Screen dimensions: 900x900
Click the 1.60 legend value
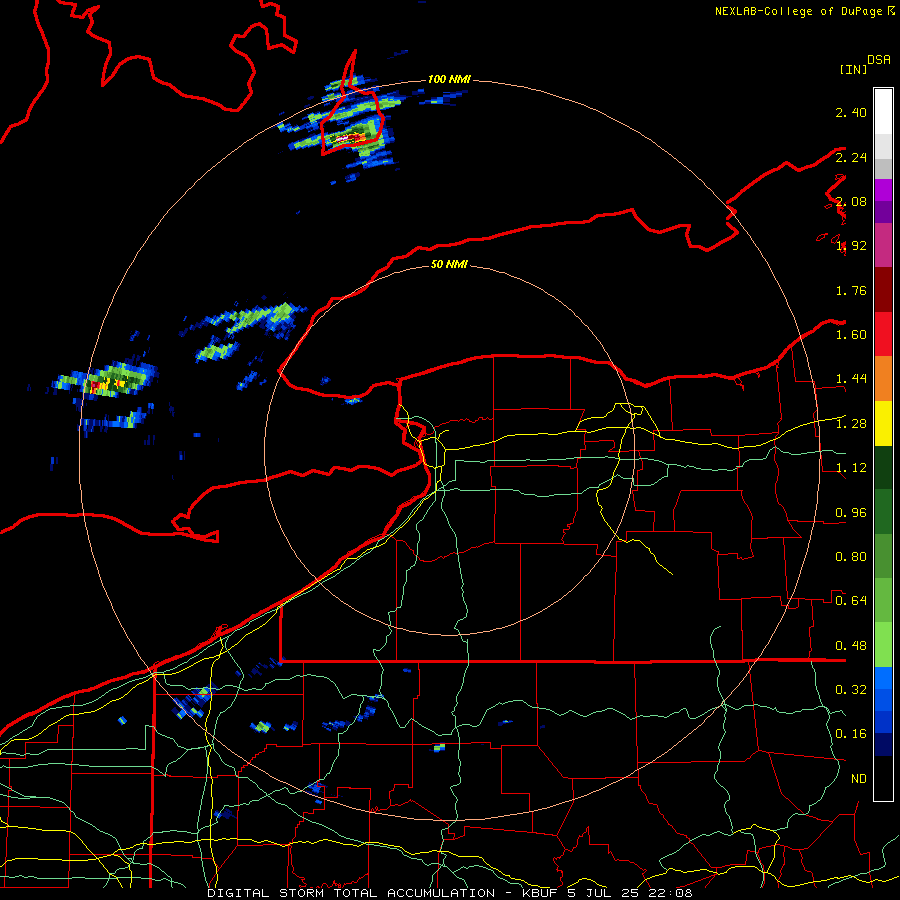point(851,335)
